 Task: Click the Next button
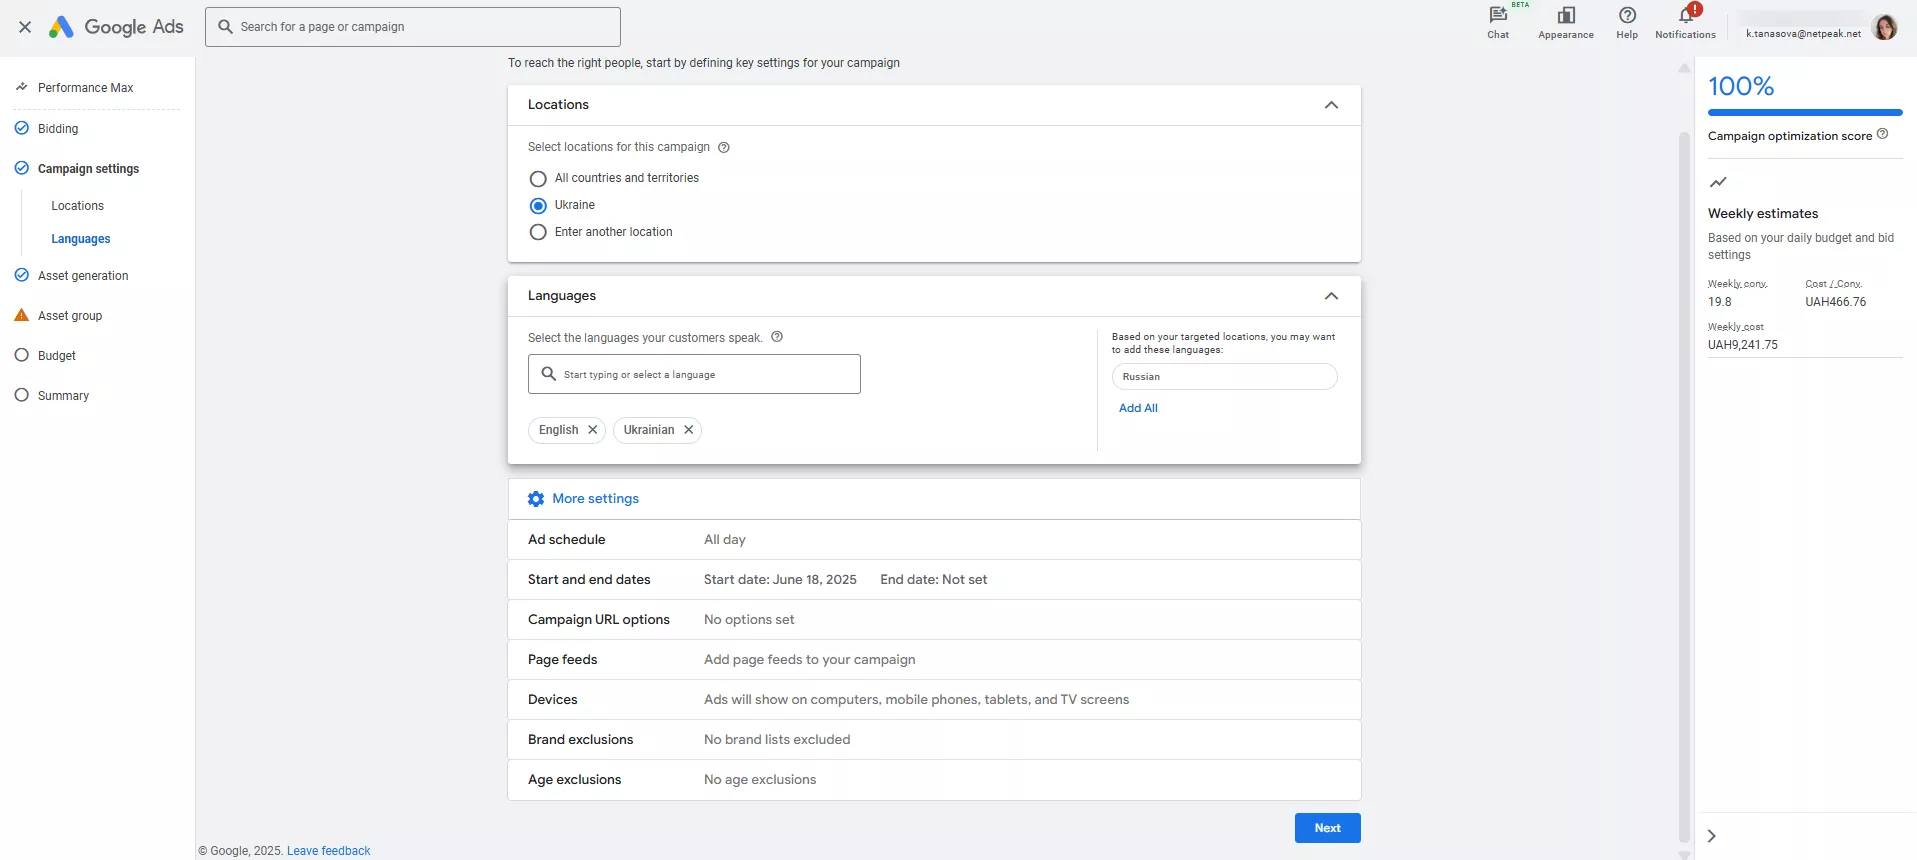pos(1327,828)
